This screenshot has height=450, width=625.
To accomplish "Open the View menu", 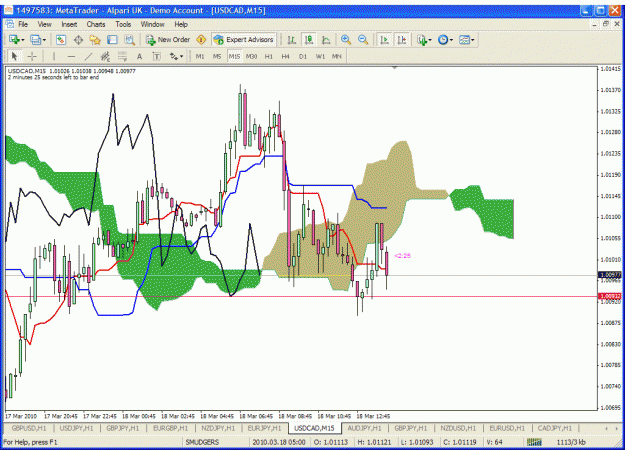I will (x=45, y=24).
